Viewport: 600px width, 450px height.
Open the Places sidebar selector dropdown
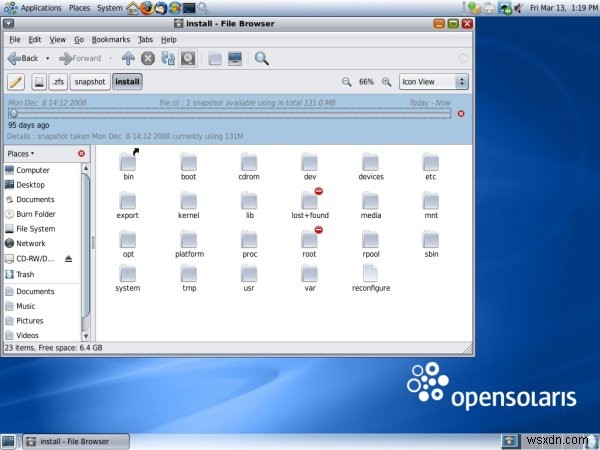(x=21, y=154)
